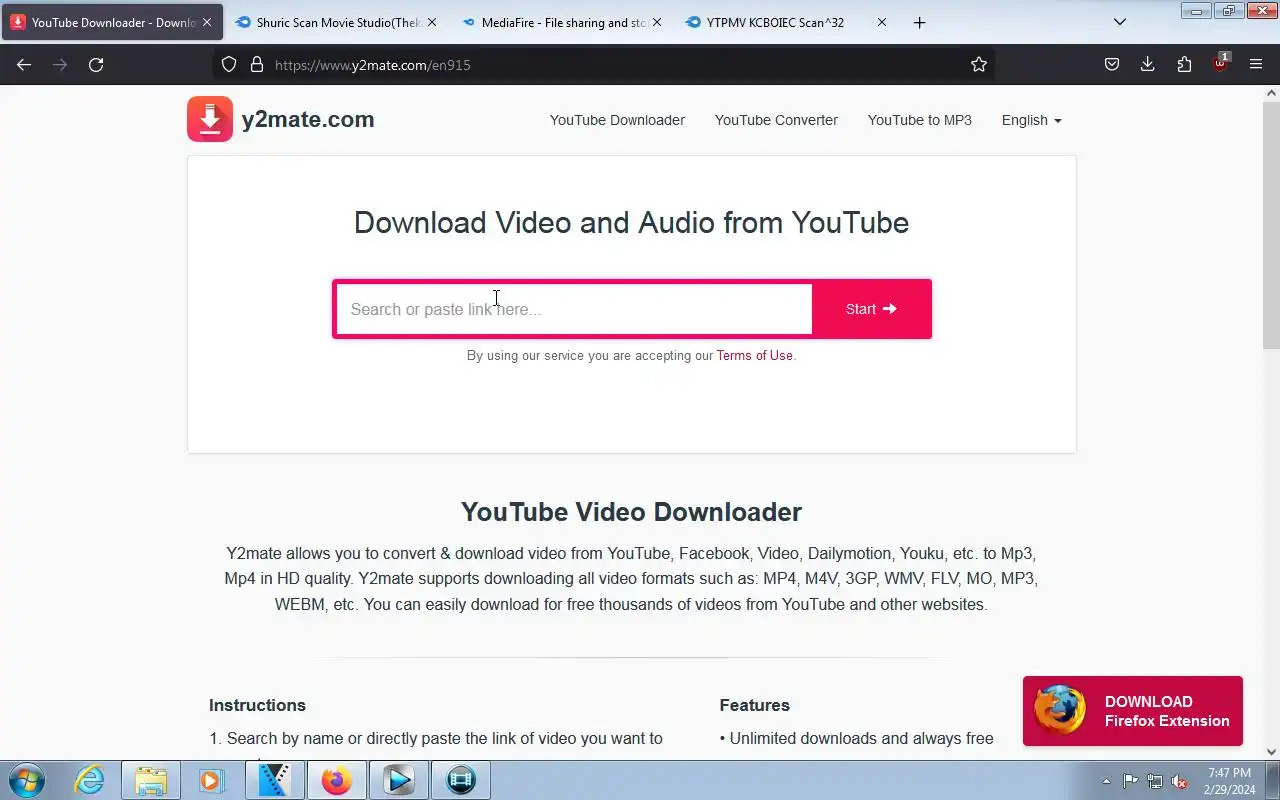This screenshot has width=1280, height=800.
Task: Open the Windows Start menu
Action: (x=27, y=780)
